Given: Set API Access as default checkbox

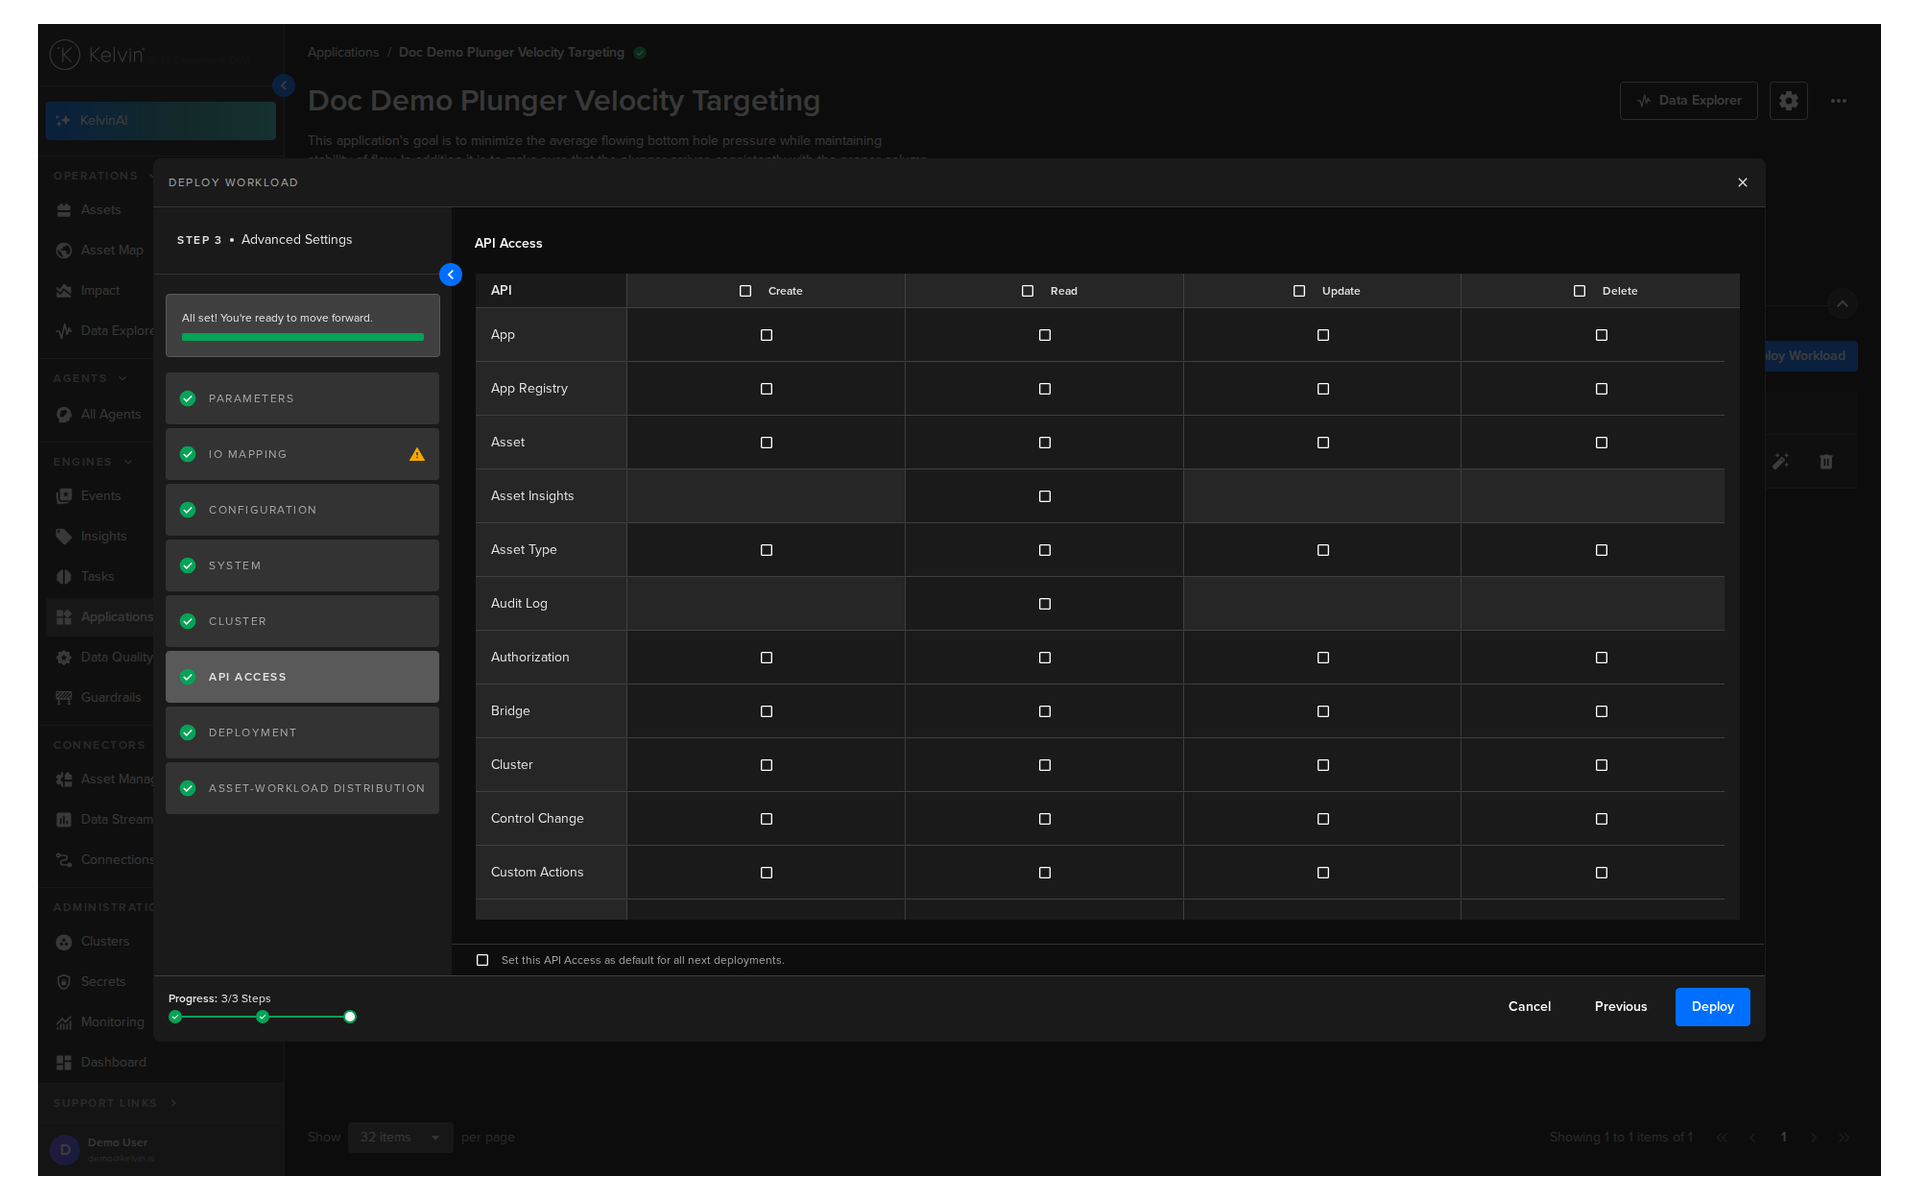Looking at the screenshot, I should click(x=482, y=960).
